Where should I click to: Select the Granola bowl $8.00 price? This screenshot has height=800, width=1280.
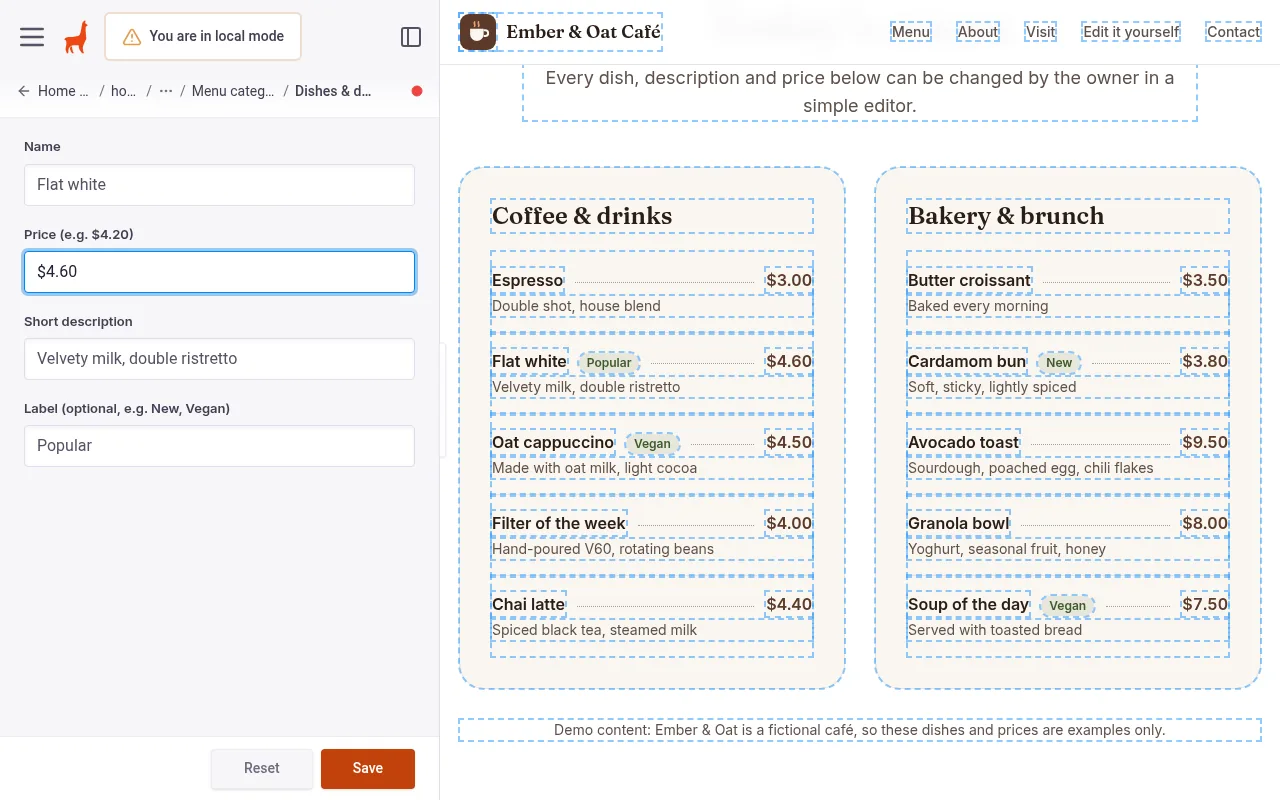[1205, 523]
